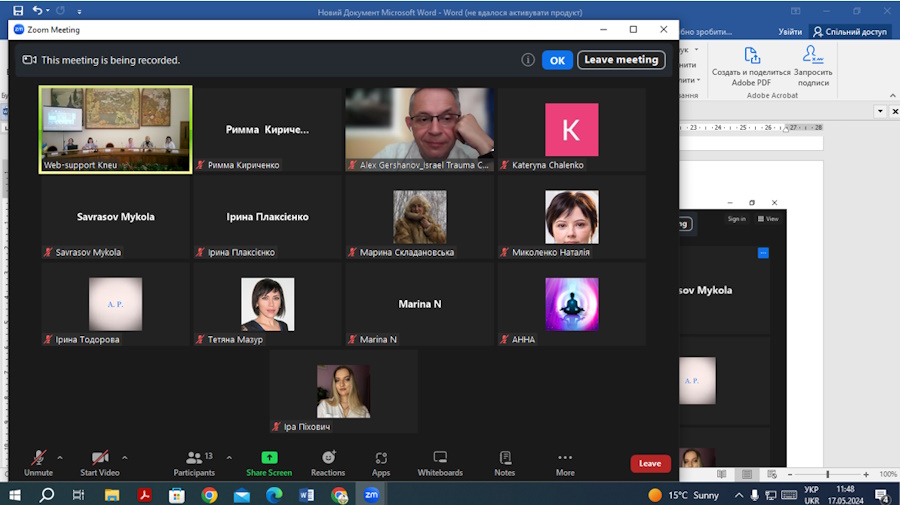Screen dimensions: 900x505
Task: Click Римма Кириченко participant tile
Action: 267,130
